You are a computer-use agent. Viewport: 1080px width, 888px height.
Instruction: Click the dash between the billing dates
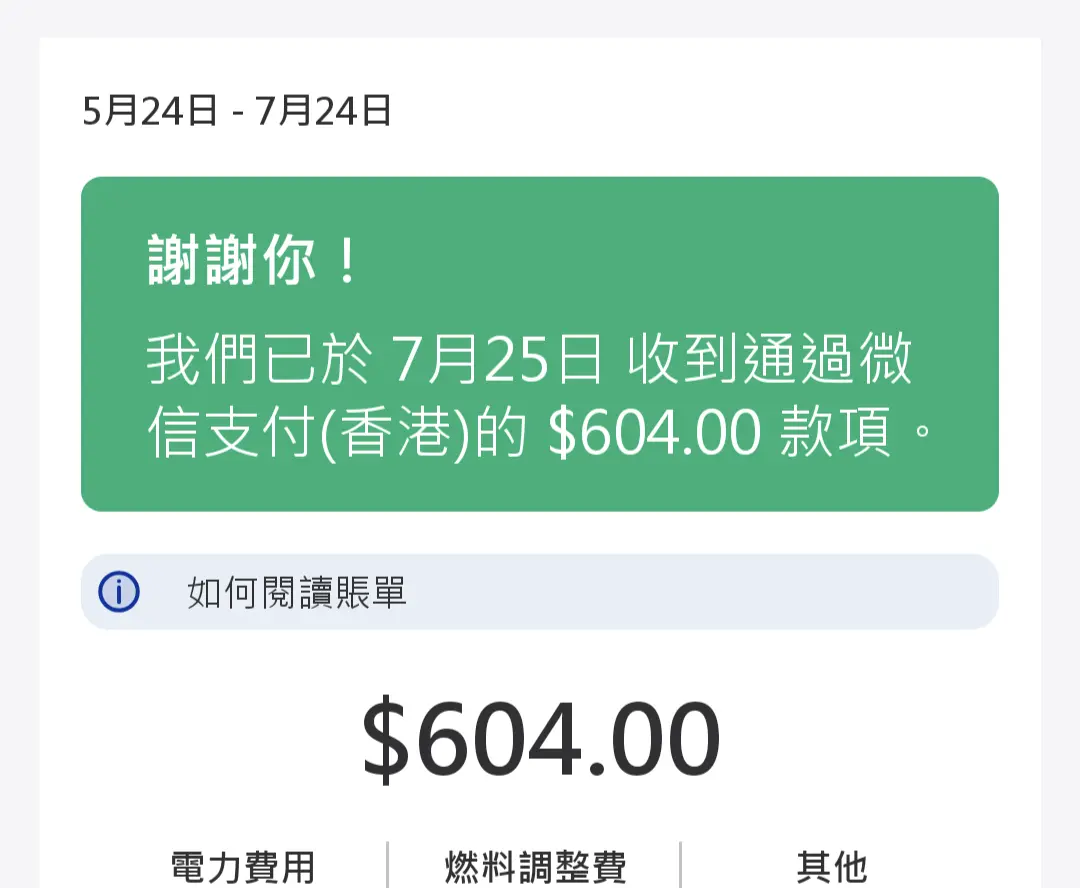click(x=238, y=114)
